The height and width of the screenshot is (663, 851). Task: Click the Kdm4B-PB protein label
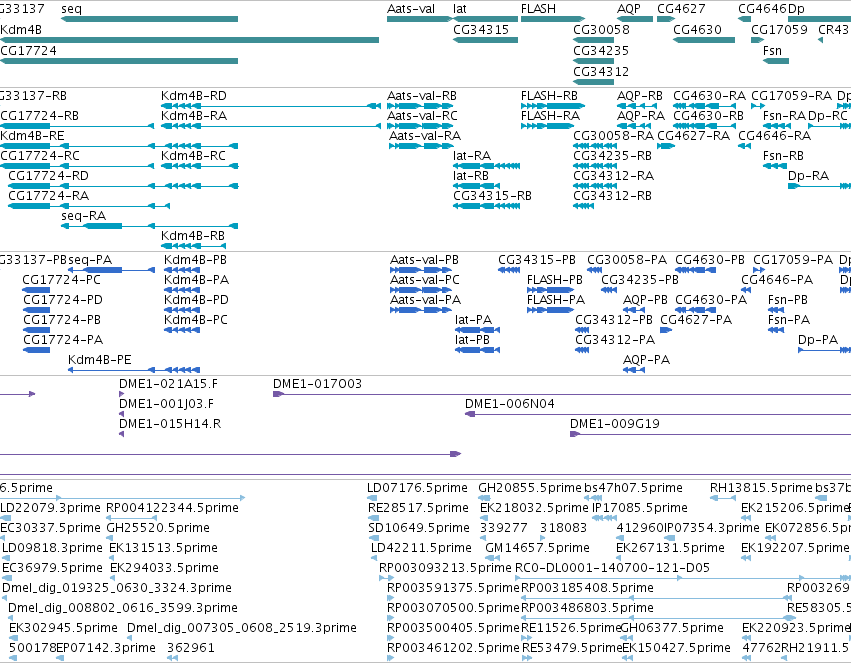[x=195, y=260]
